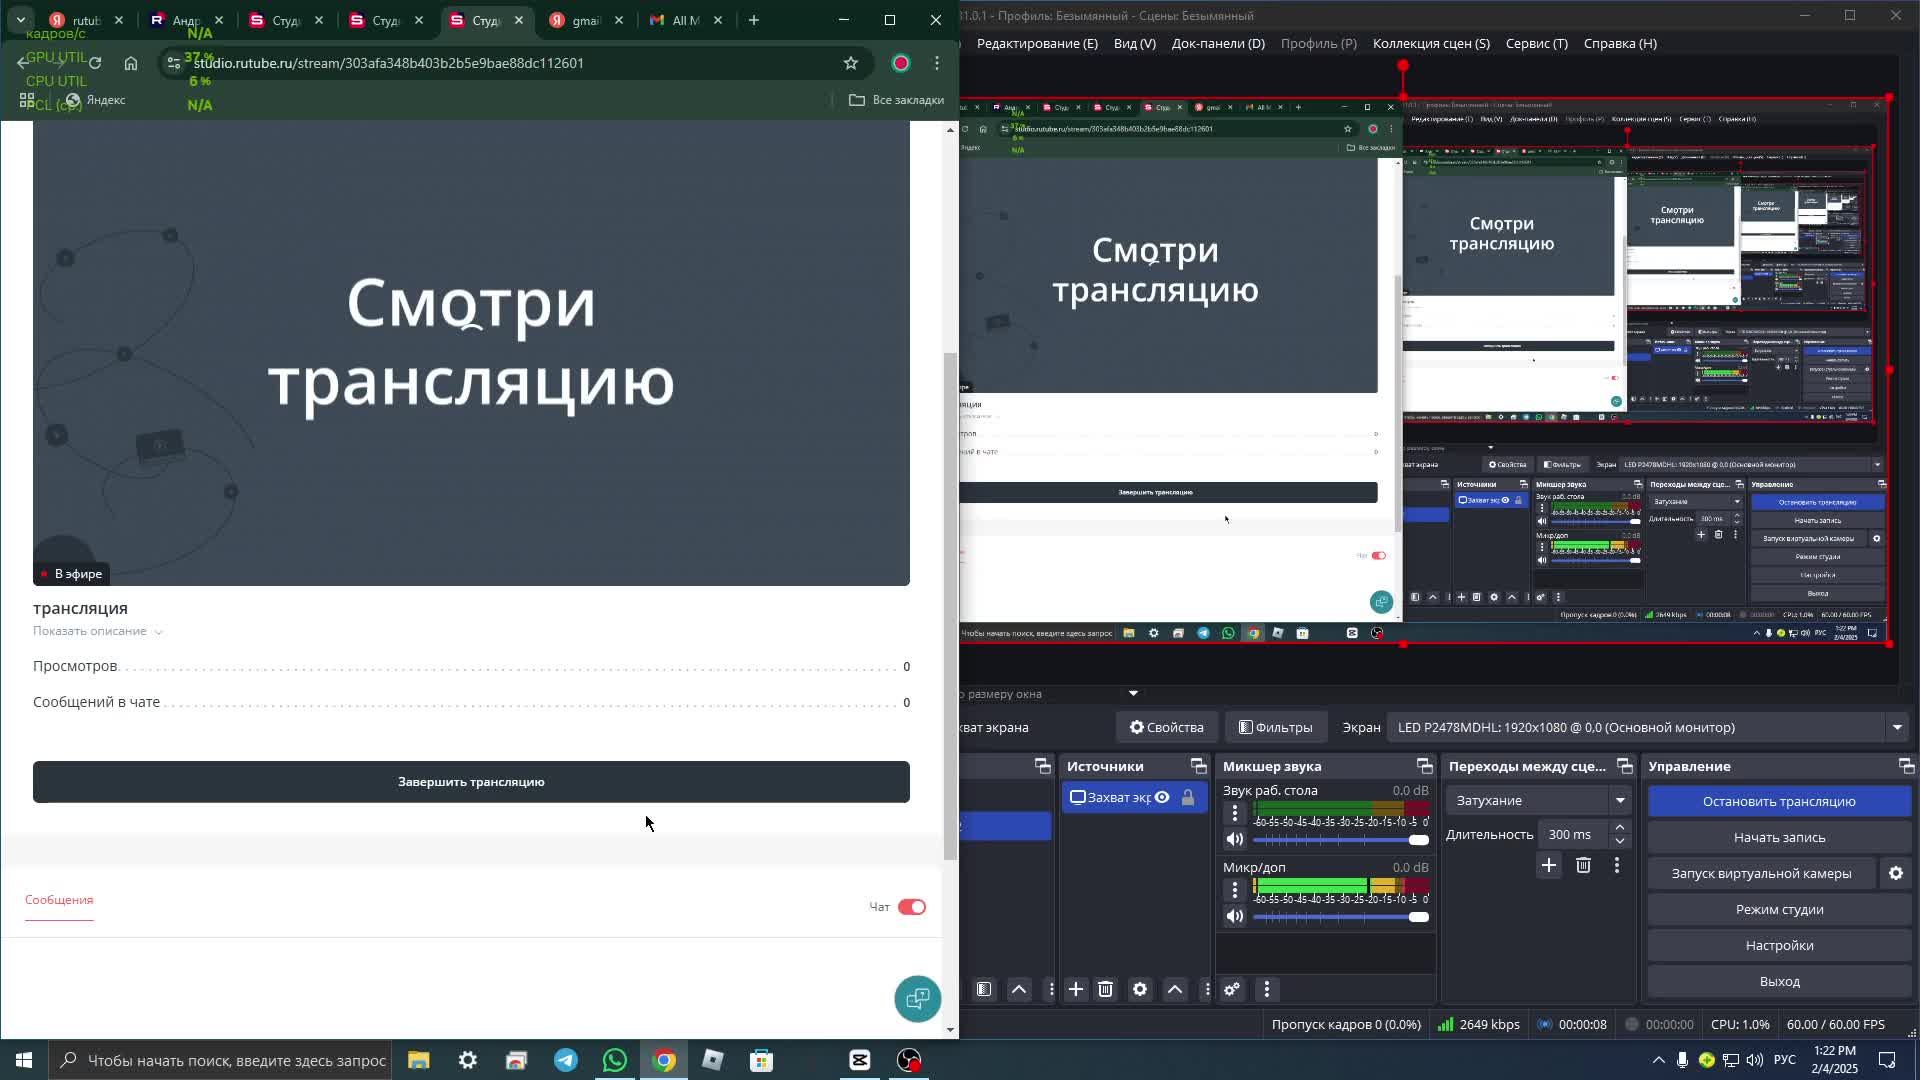Viewport: 1920px width, 1080px height.
Task: Move scene up arrow in OBS scenes panel
Action: click(1019, 989)
